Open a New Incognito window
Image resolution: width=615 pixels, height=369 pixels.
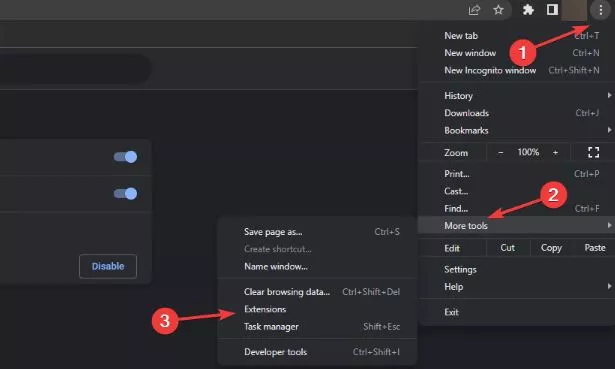pyautogui.click(x=517, y=70)
